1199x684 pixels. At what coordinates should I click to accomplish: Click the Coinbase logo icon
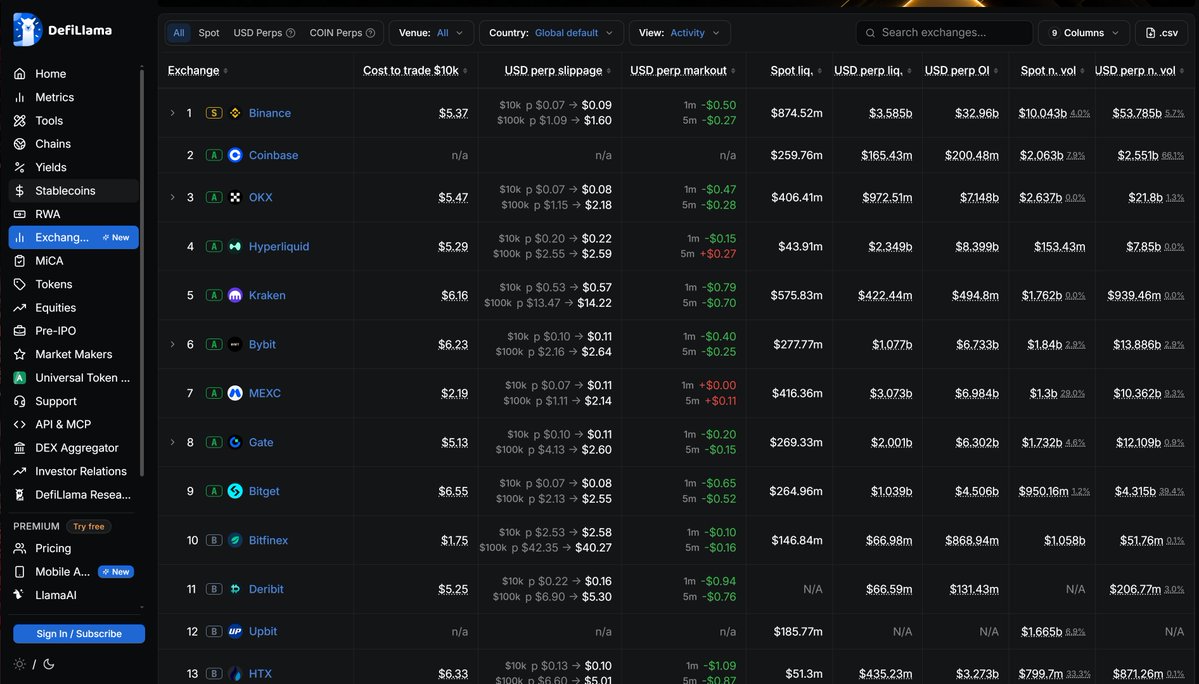[235, 155]
